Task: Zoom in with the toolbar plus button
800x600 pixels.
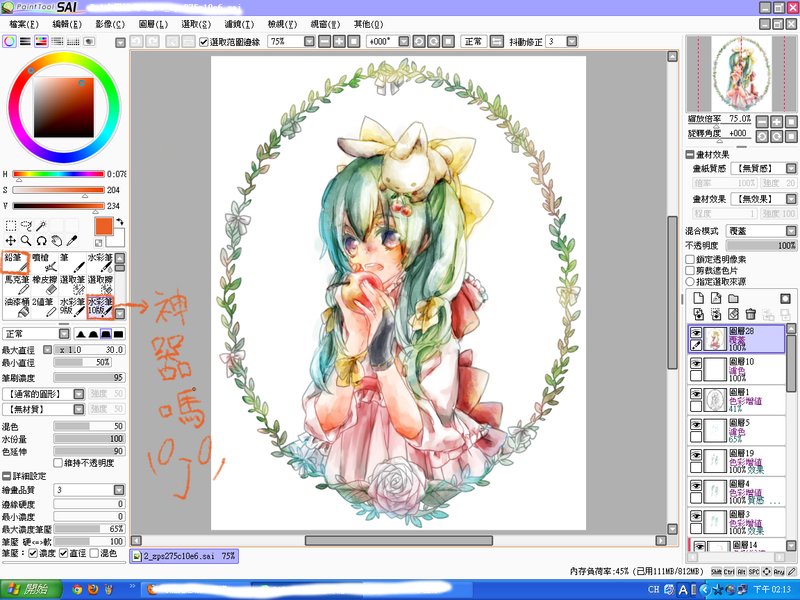Action: click(339, 41)
